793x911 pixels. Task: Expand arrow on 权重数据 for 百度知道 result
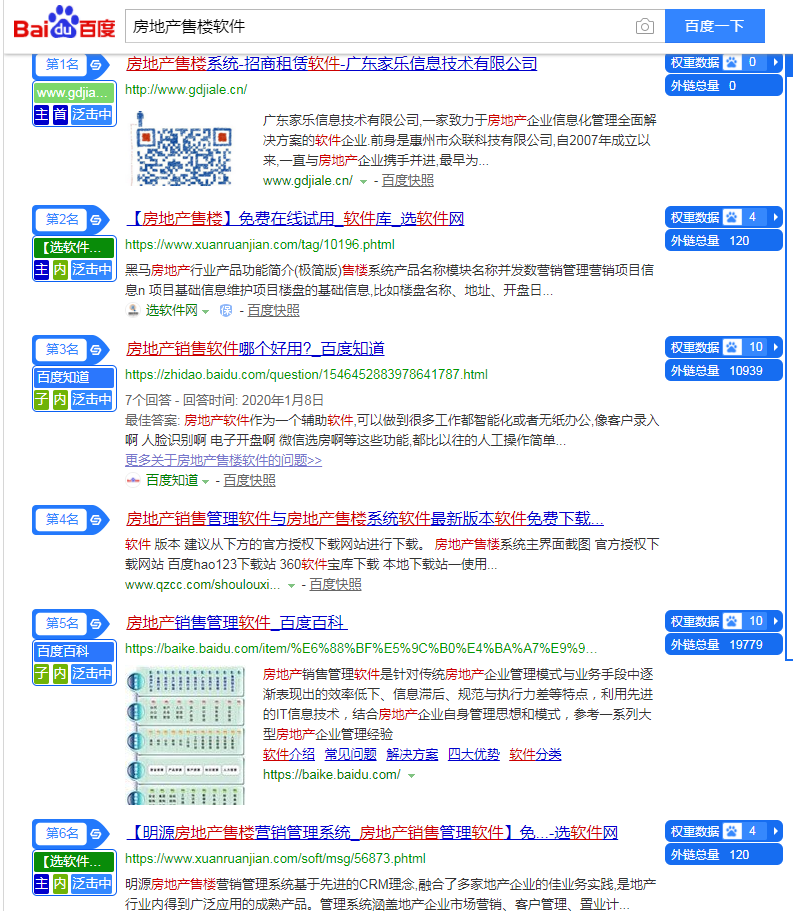(775, 347)
